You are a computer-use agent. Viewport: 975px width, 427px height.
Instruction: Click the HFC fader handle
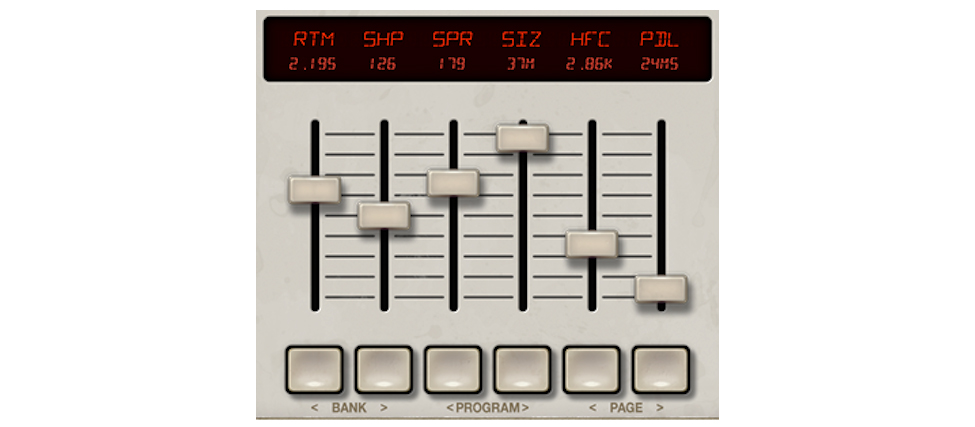(x=591, y=244)
